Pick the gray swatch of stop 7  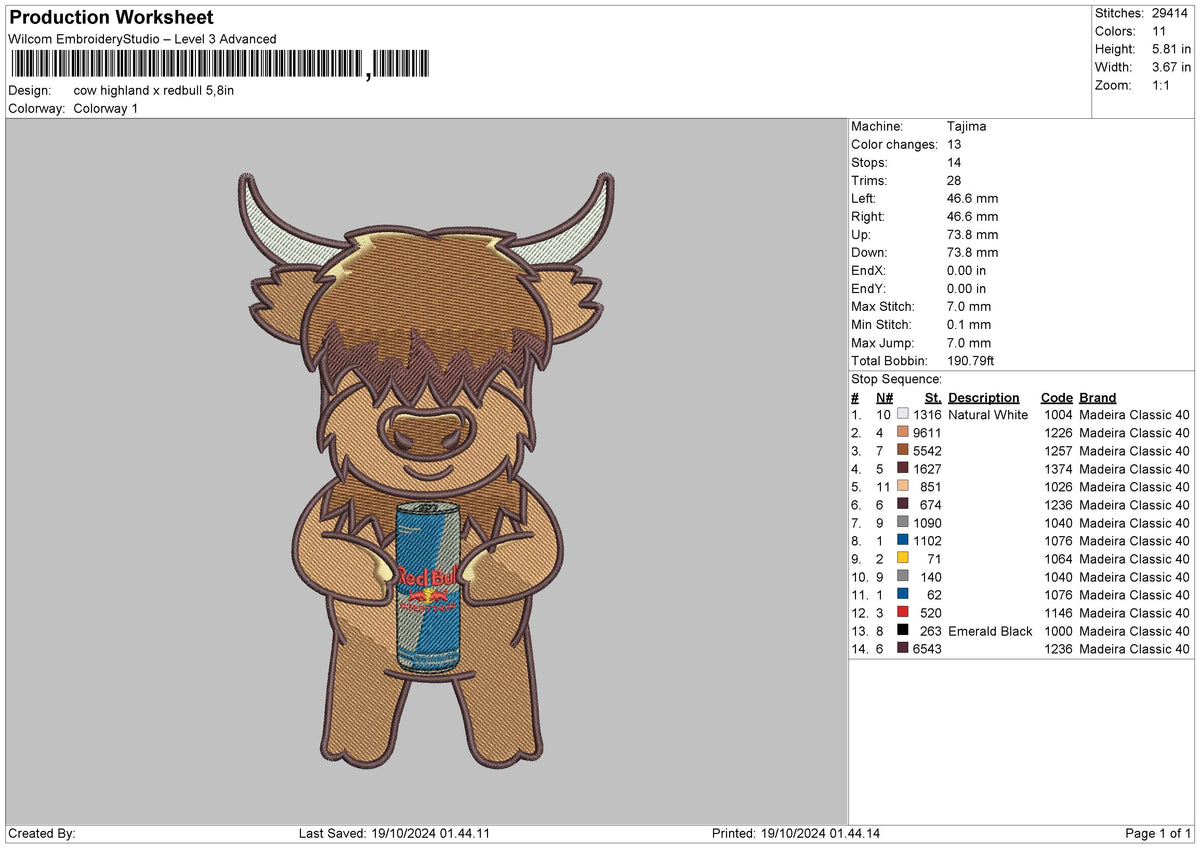903,523
